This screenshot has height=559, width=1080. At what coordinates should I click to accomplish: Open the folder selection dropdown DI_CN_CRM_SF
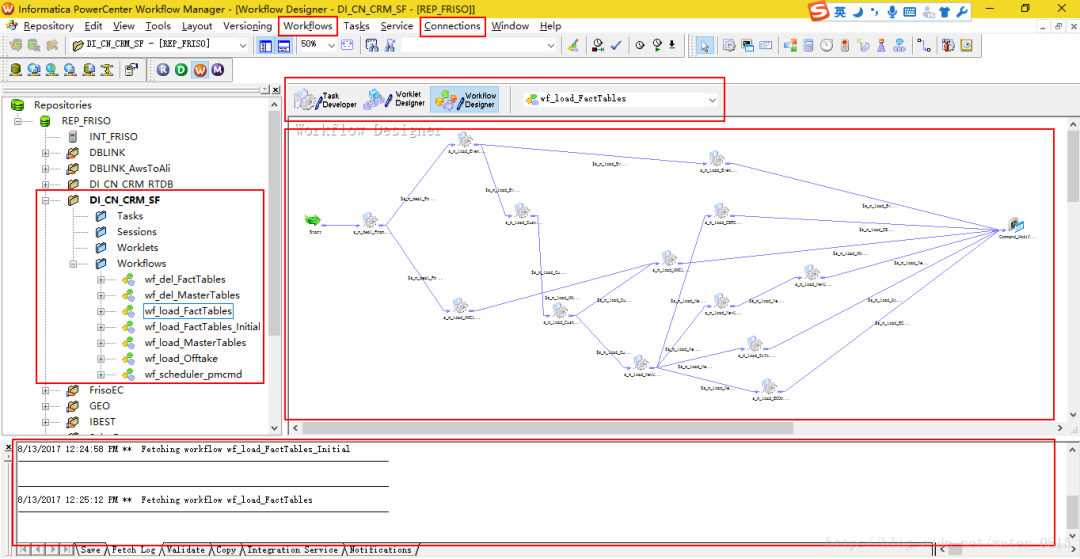point(242,45)
